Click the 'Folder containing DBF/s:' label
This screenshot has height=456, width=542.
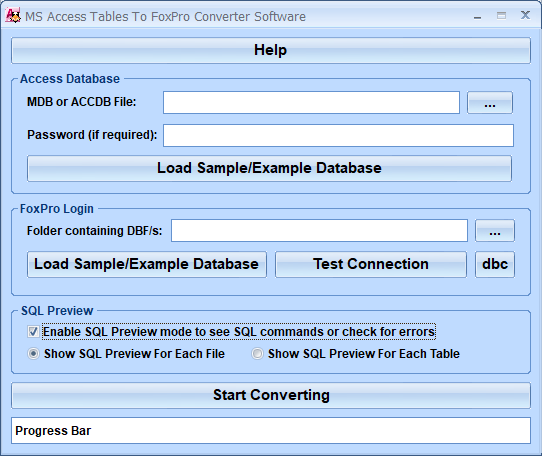[94, 231]
